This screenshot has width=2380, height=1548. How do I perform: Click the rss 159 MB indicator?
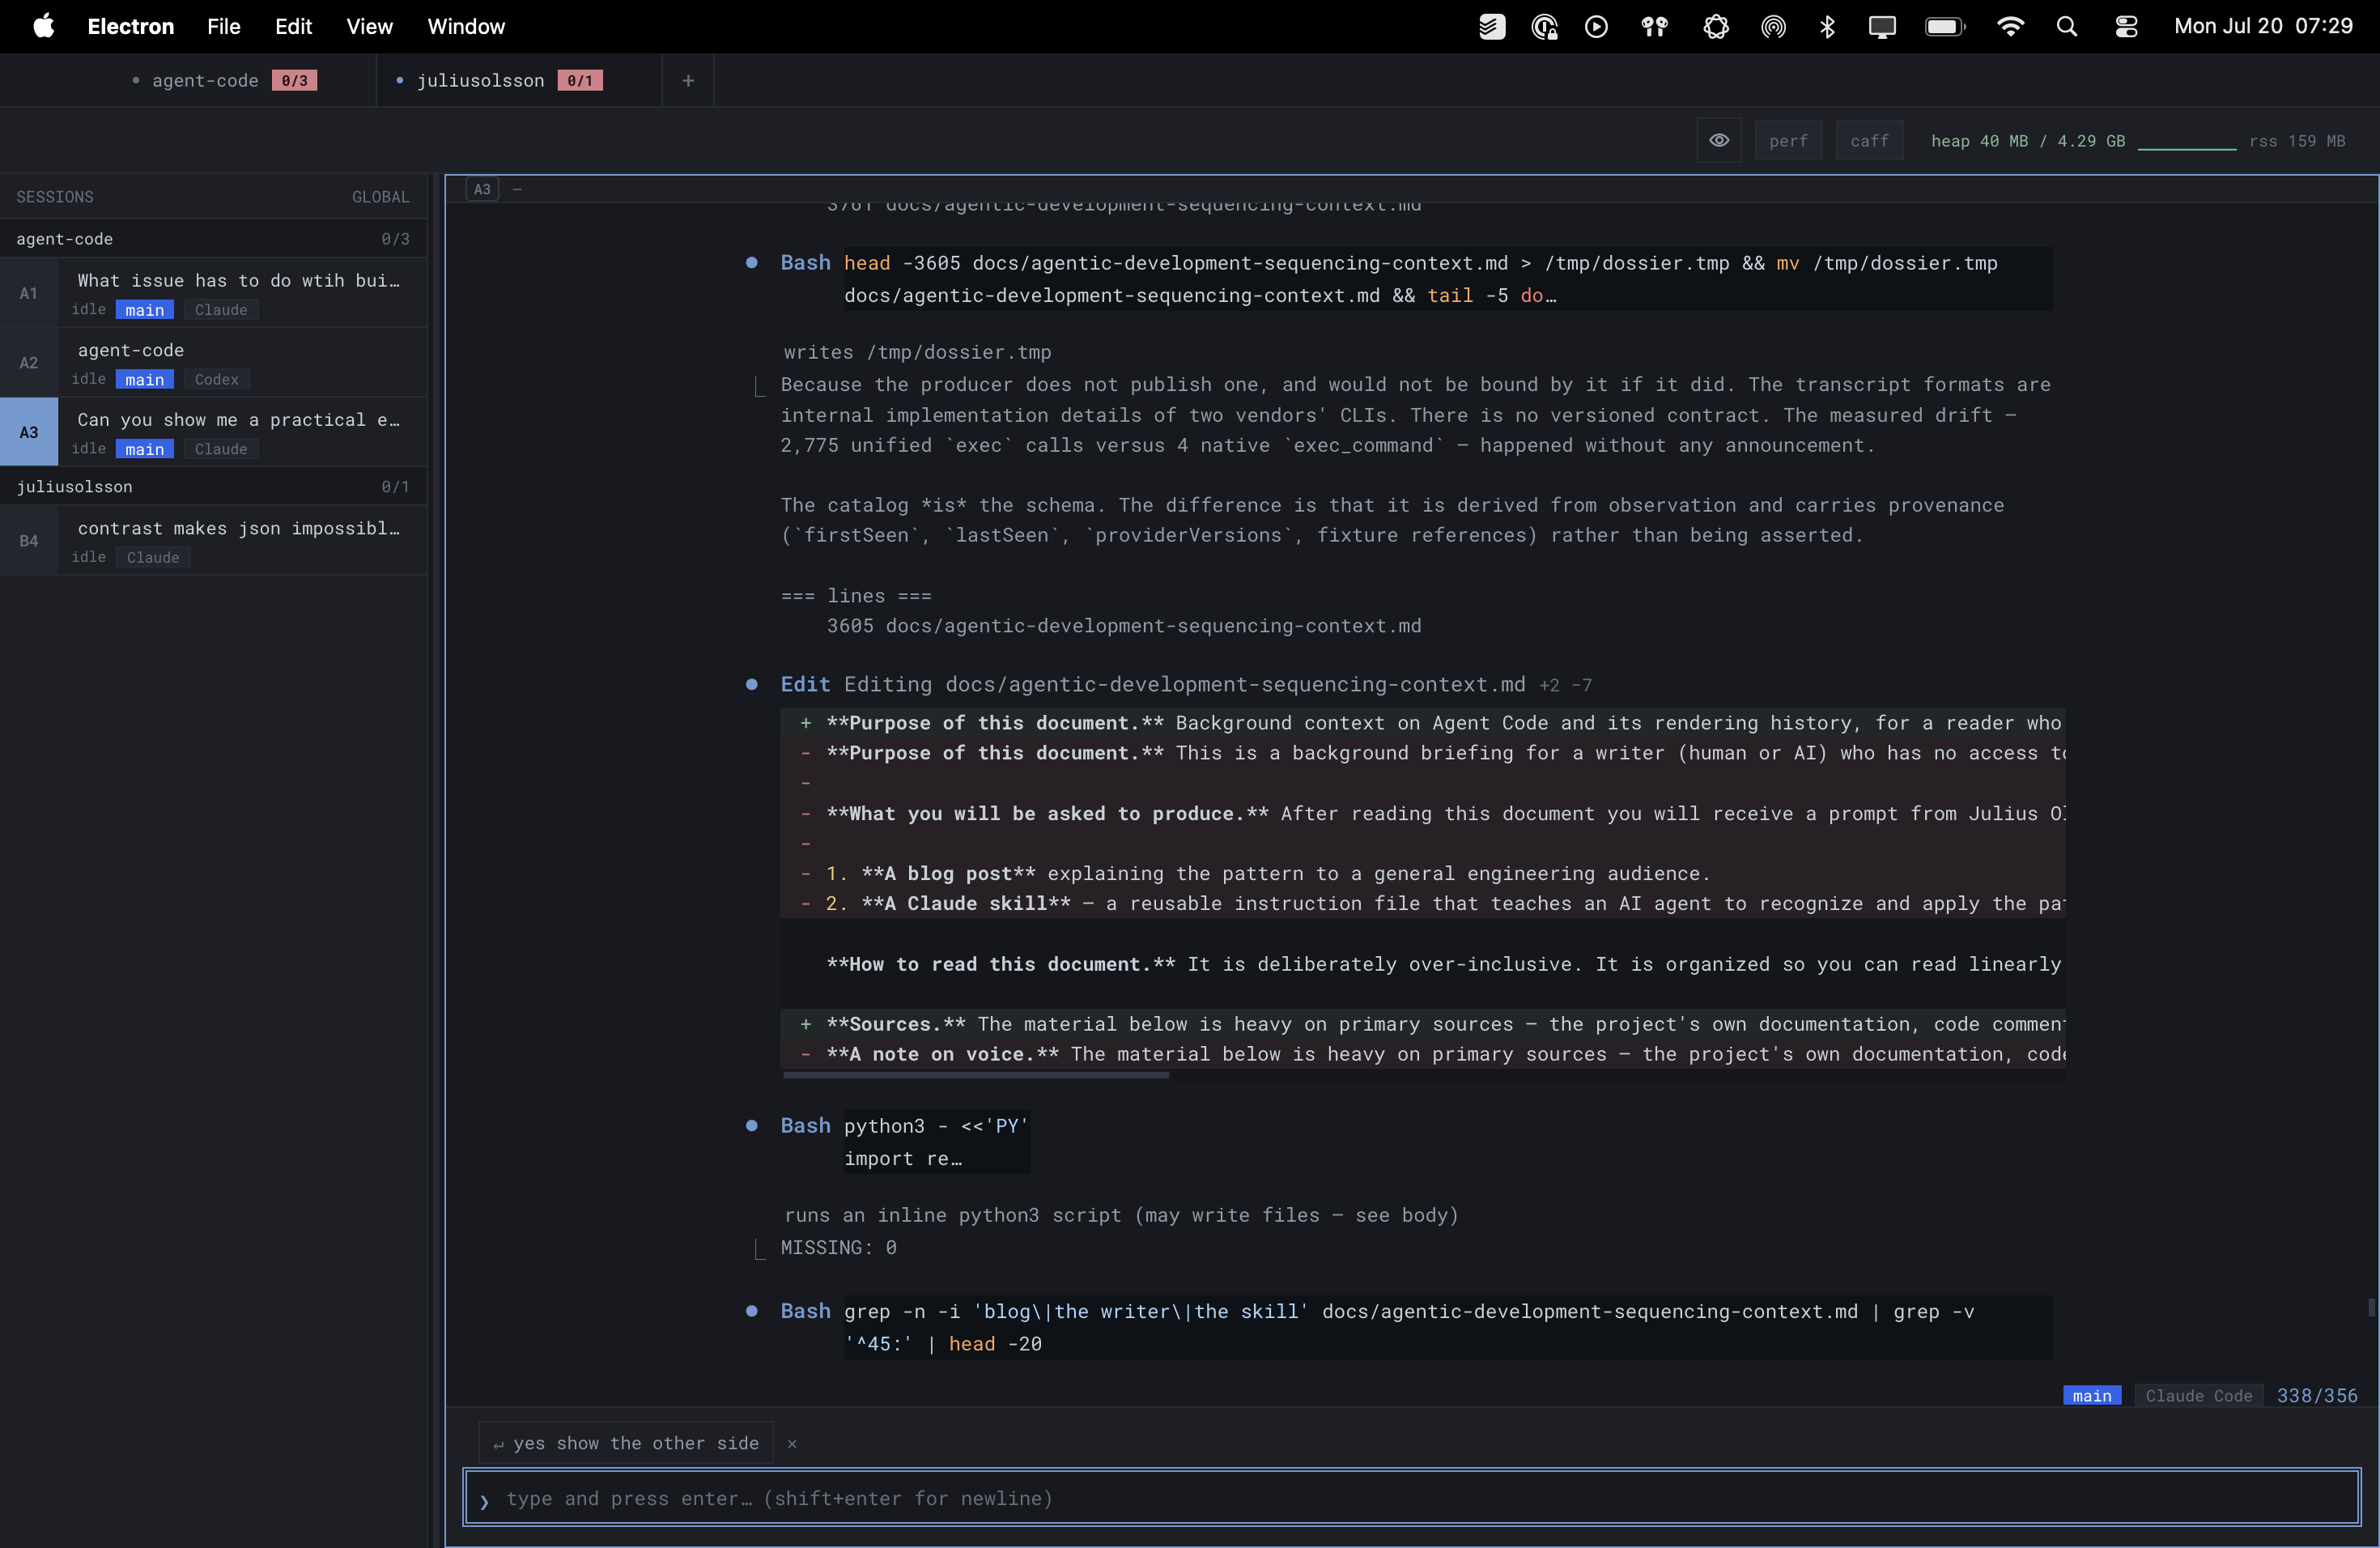(2297, 141)
